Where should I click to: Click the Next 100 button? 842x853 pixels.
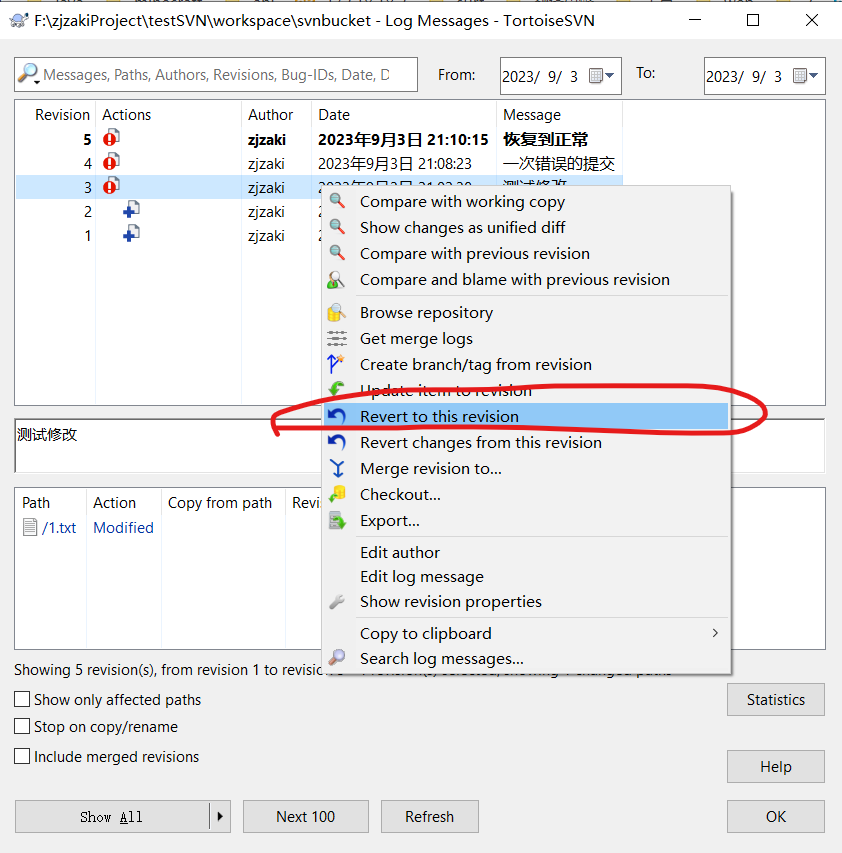tap(306, 816)
